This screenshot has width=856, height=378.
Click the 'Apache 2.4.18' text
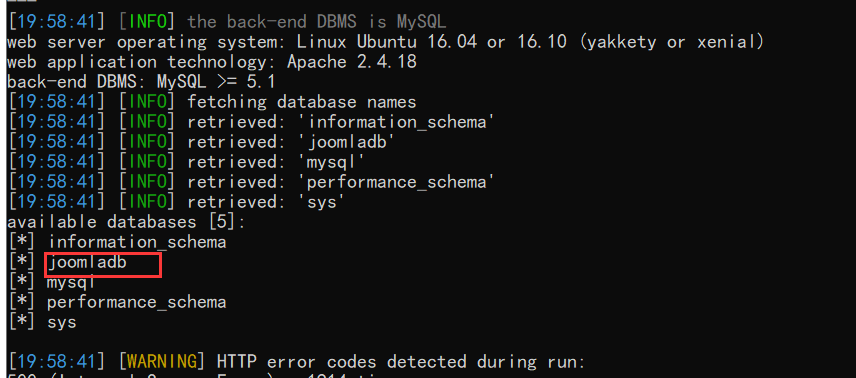coord(352,62)
